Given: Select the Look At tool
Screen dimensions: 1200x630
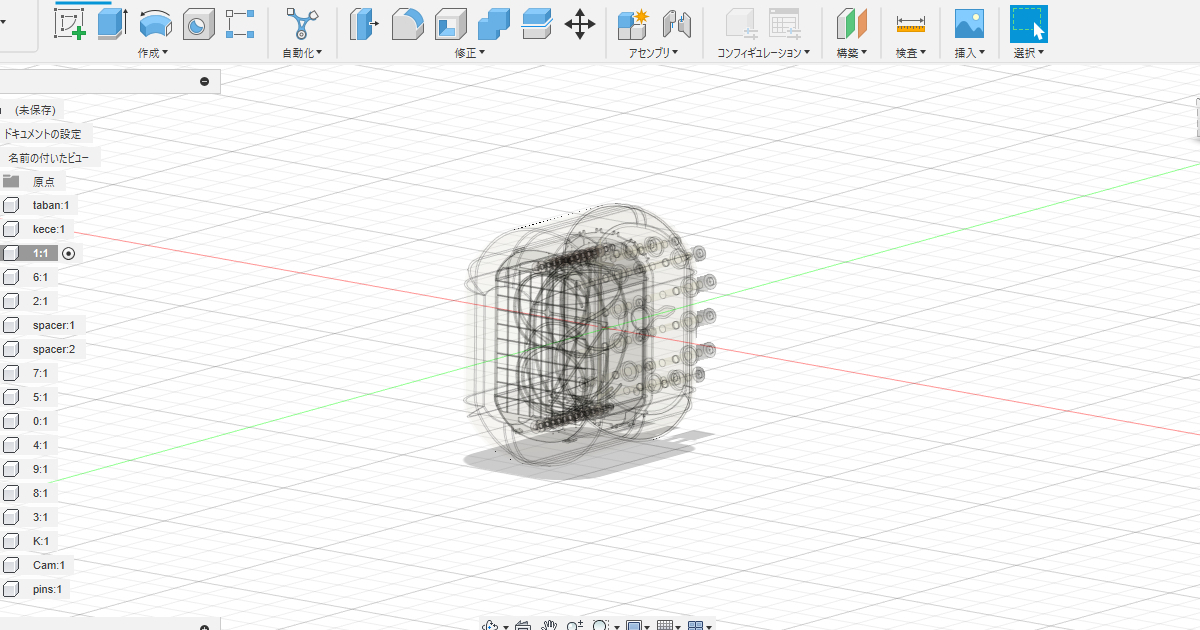Looking at the screenshot, I should click(x=521, y=626).
